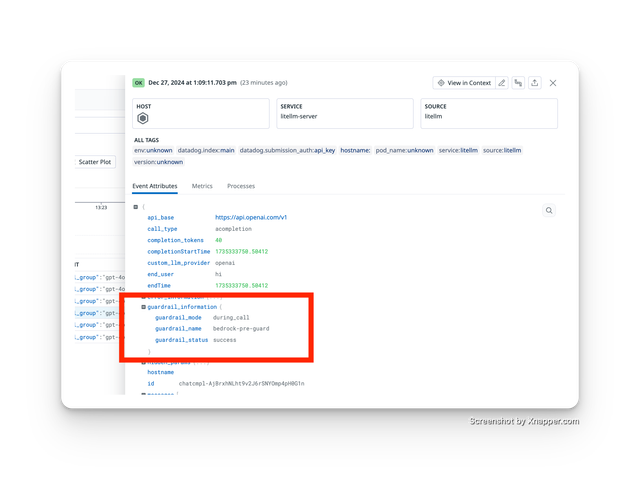Click the service:litellm tag
Viewport: 640px width, 487px height.
tap(460, 150)
